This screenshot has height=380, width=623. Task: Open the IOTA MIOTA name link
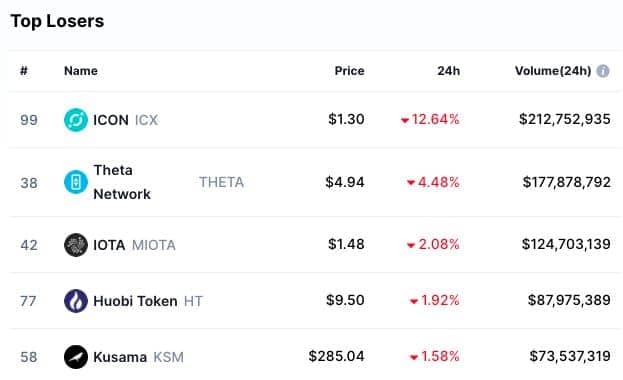134,245
